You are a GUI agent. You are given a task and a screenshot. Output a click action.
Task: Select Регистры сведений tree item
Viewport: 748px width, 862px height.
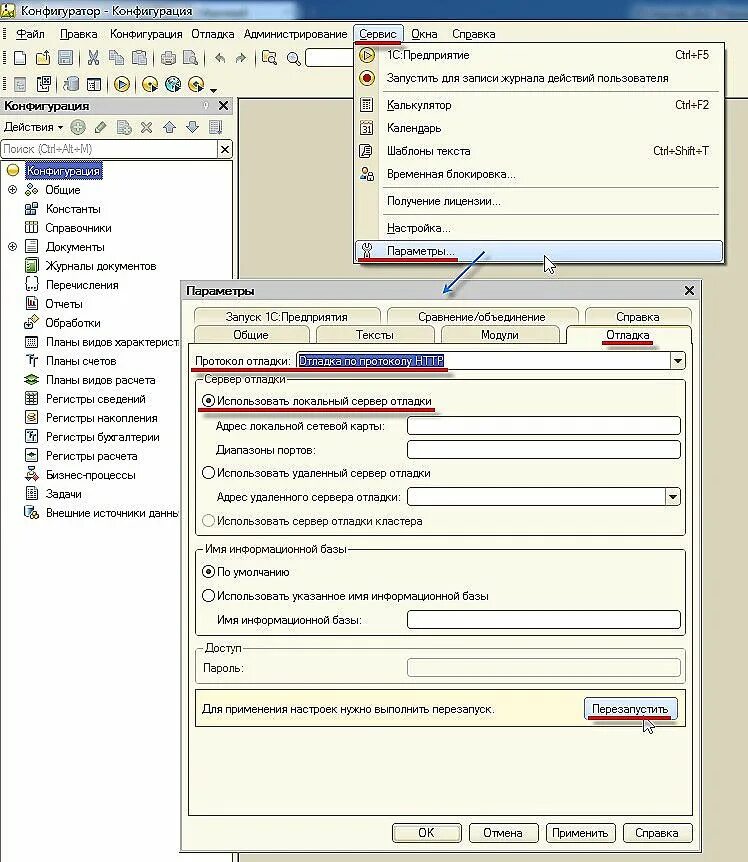pos(96,399)
